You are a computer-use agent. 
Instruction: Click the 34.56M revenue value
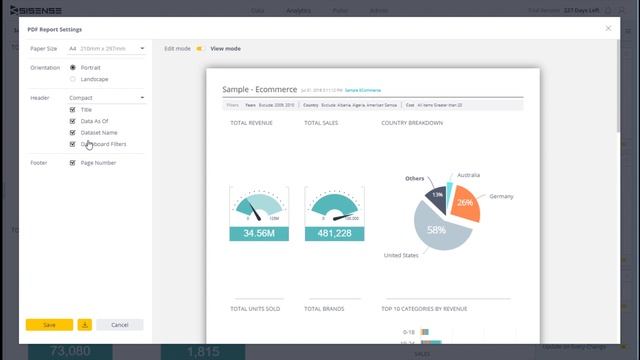[x=259, y=233]
